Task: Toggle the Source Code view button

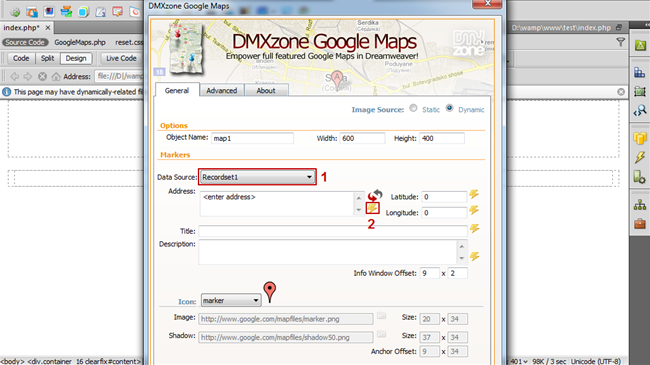Action: pyautogui.click(x=25, y=42)
